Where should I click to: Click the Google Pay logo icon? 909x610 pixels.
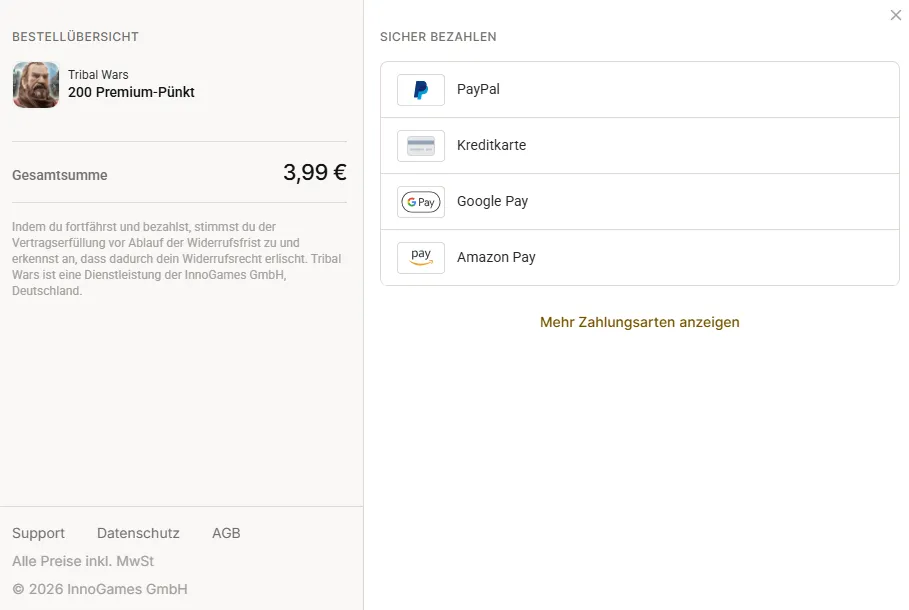pos(421,202)
